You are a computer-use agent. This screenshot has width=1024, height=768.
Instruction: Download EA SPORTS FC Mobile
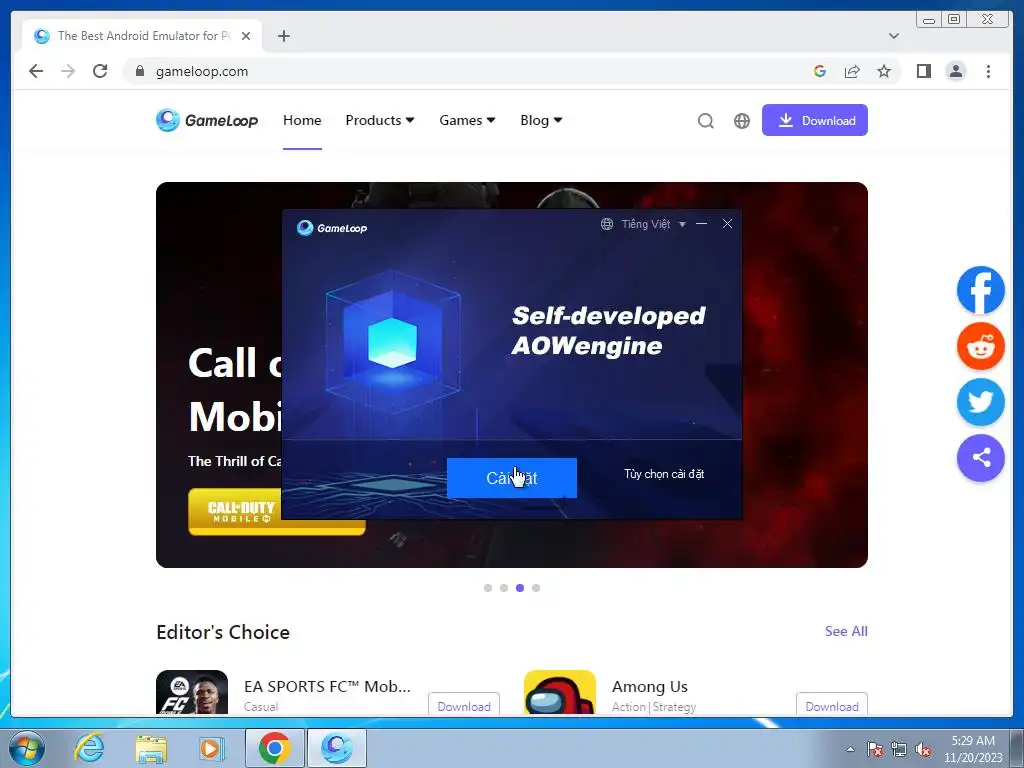(464, 706)
